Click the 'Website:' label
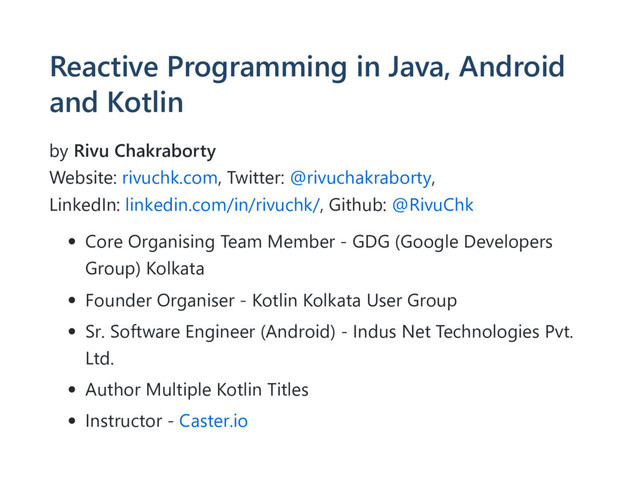640x480 pixels. pos(84,178)
